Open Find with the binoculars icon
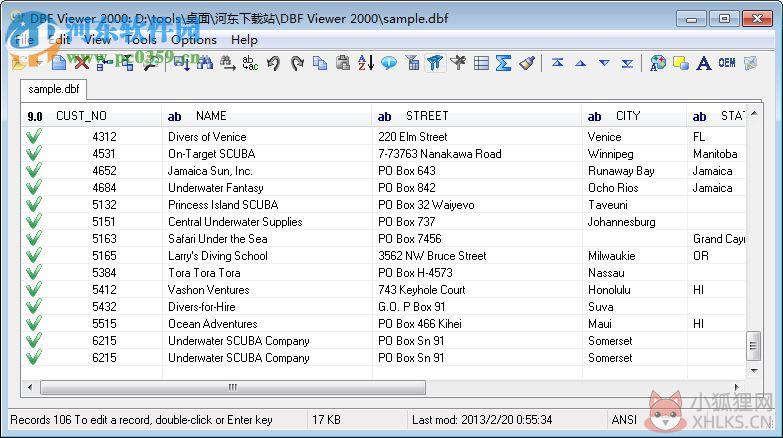 [205, 63]
